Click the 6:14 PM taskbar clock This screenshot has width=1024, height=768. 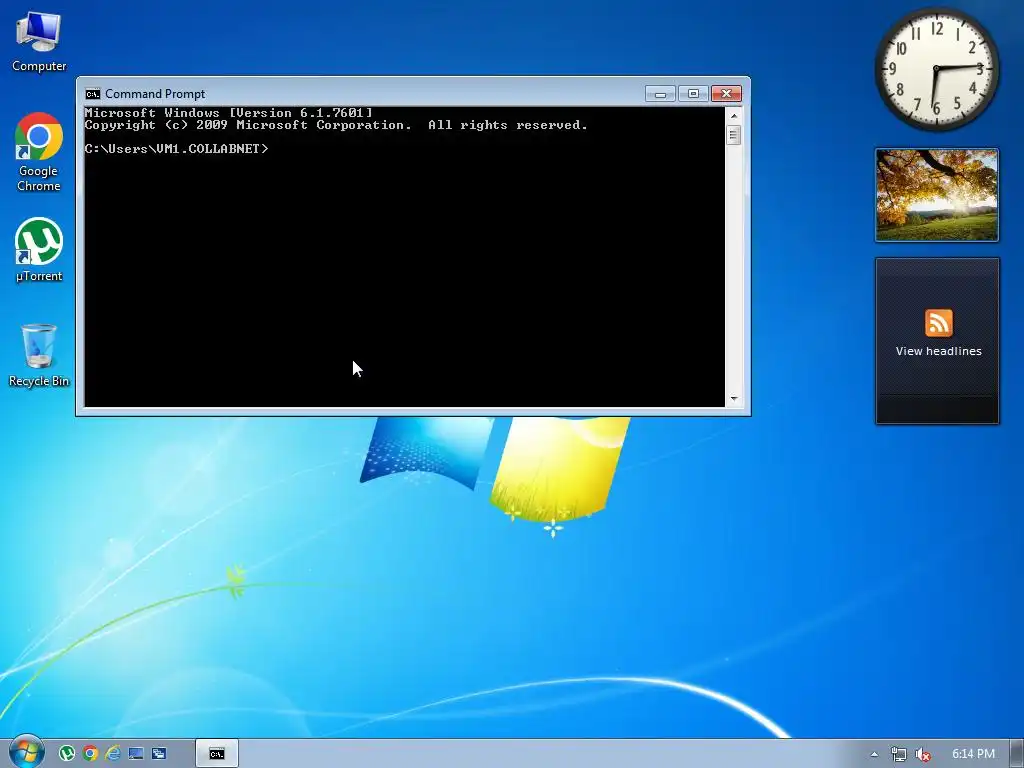[973, 754]
